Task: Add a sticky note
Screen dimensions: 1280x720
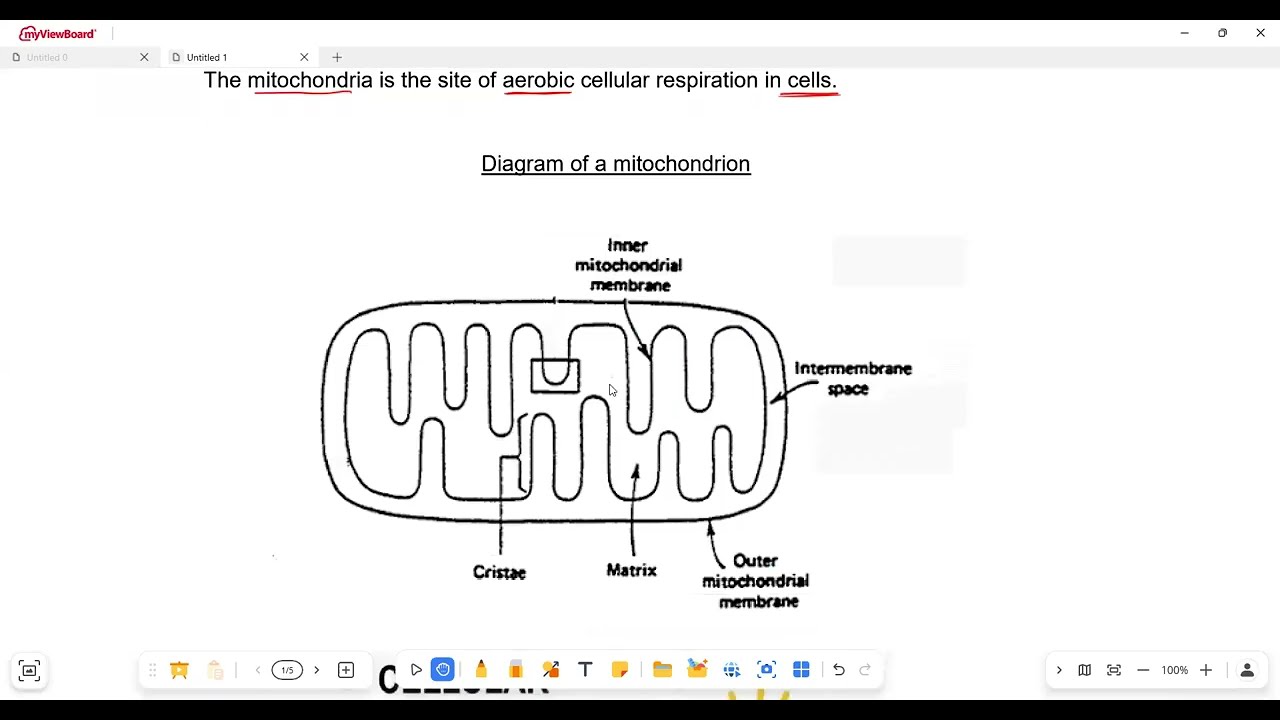Action: tap(620, 670)
